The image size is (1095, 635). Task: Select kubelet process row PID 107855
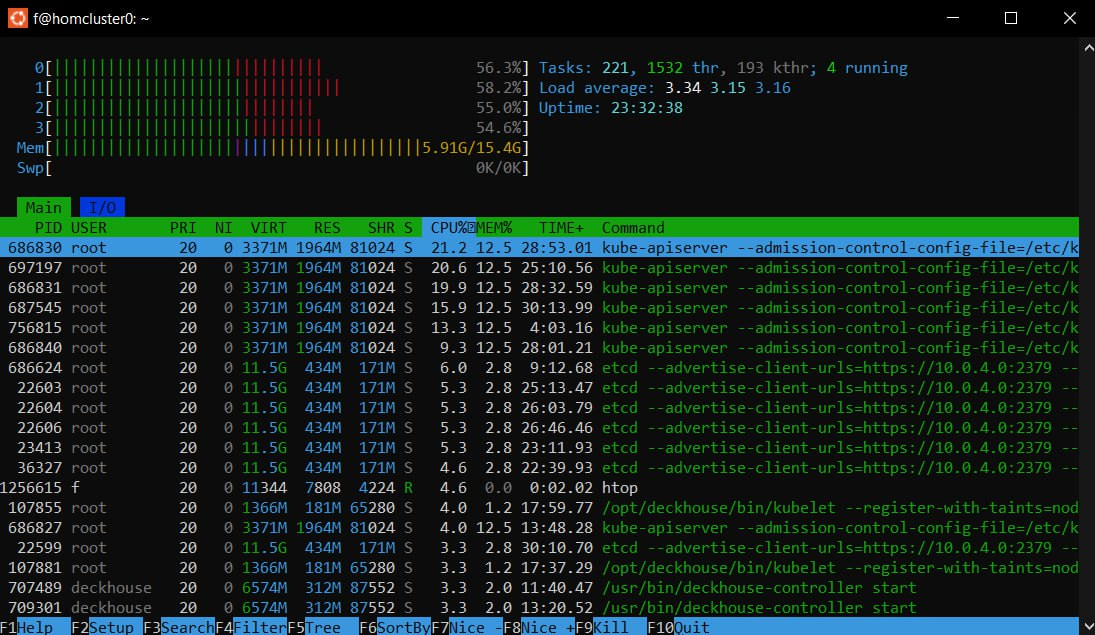tap(539, 508)
